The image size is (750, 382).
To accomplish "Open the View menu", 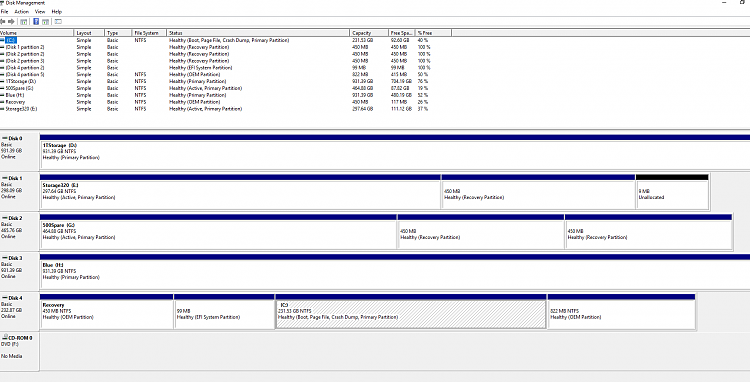I will [x=40, y=11].
